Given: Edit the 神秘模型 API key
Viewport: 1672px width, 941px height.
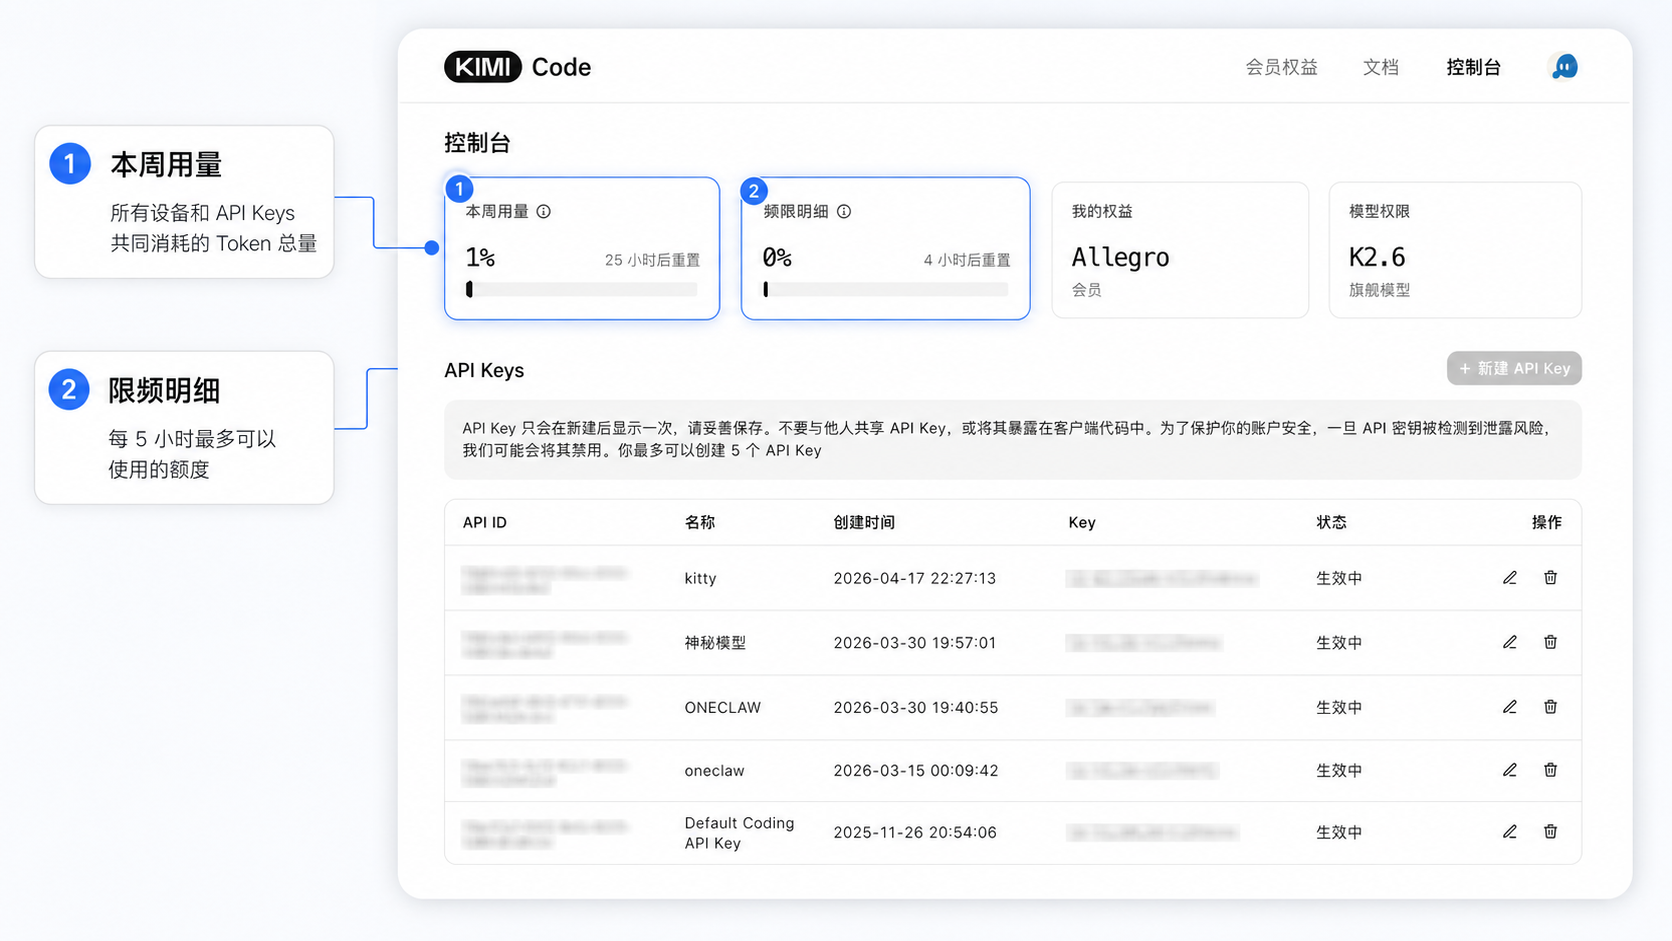Looking at the screenshot, I should (1510, 642).
